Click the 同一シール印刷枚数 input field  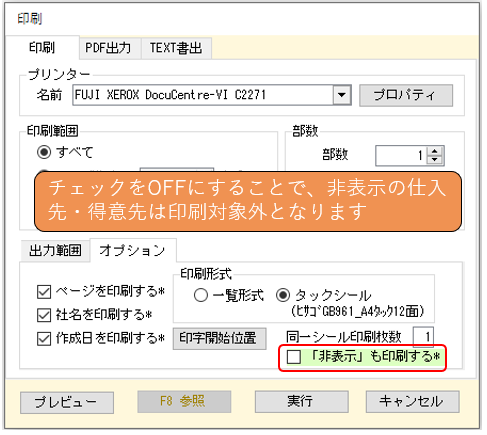[x=423, y=337]
